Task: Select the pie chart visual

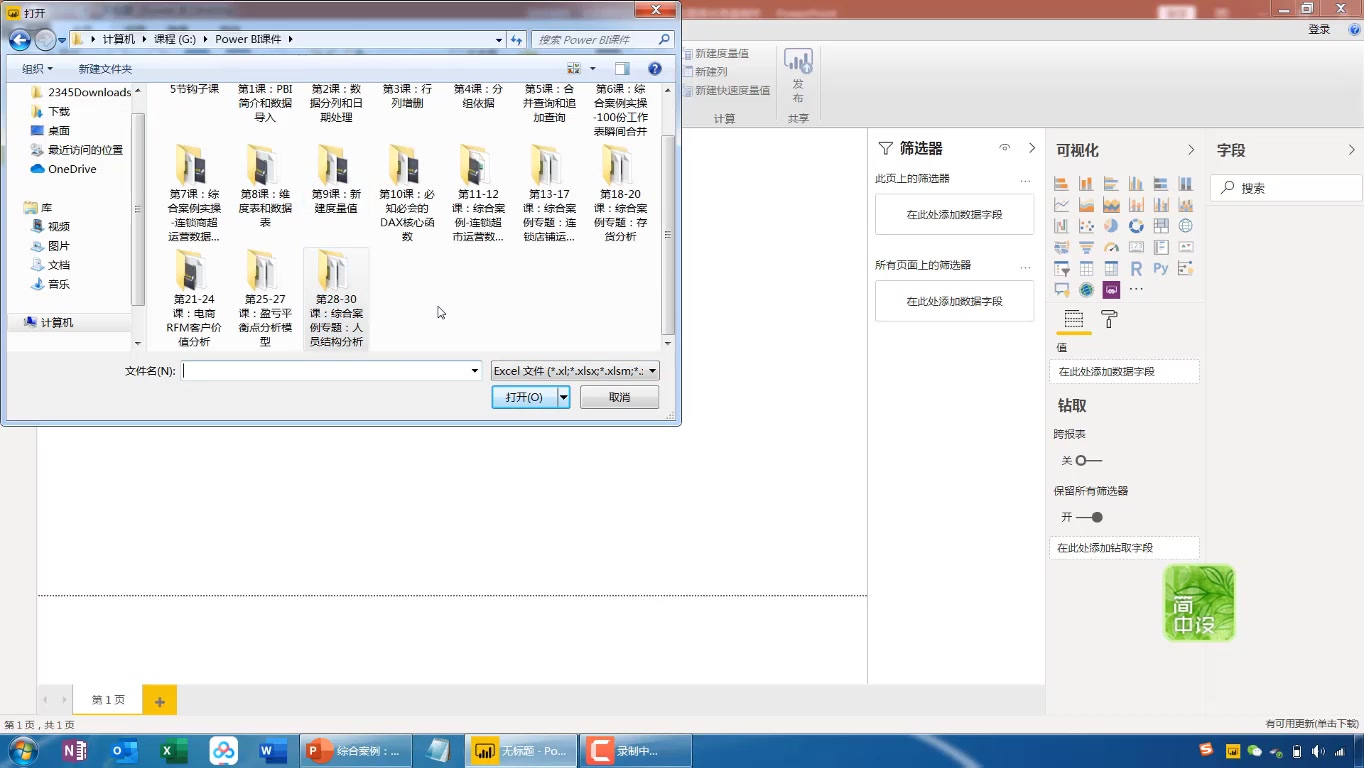Action: click(x=1111, y=226)
